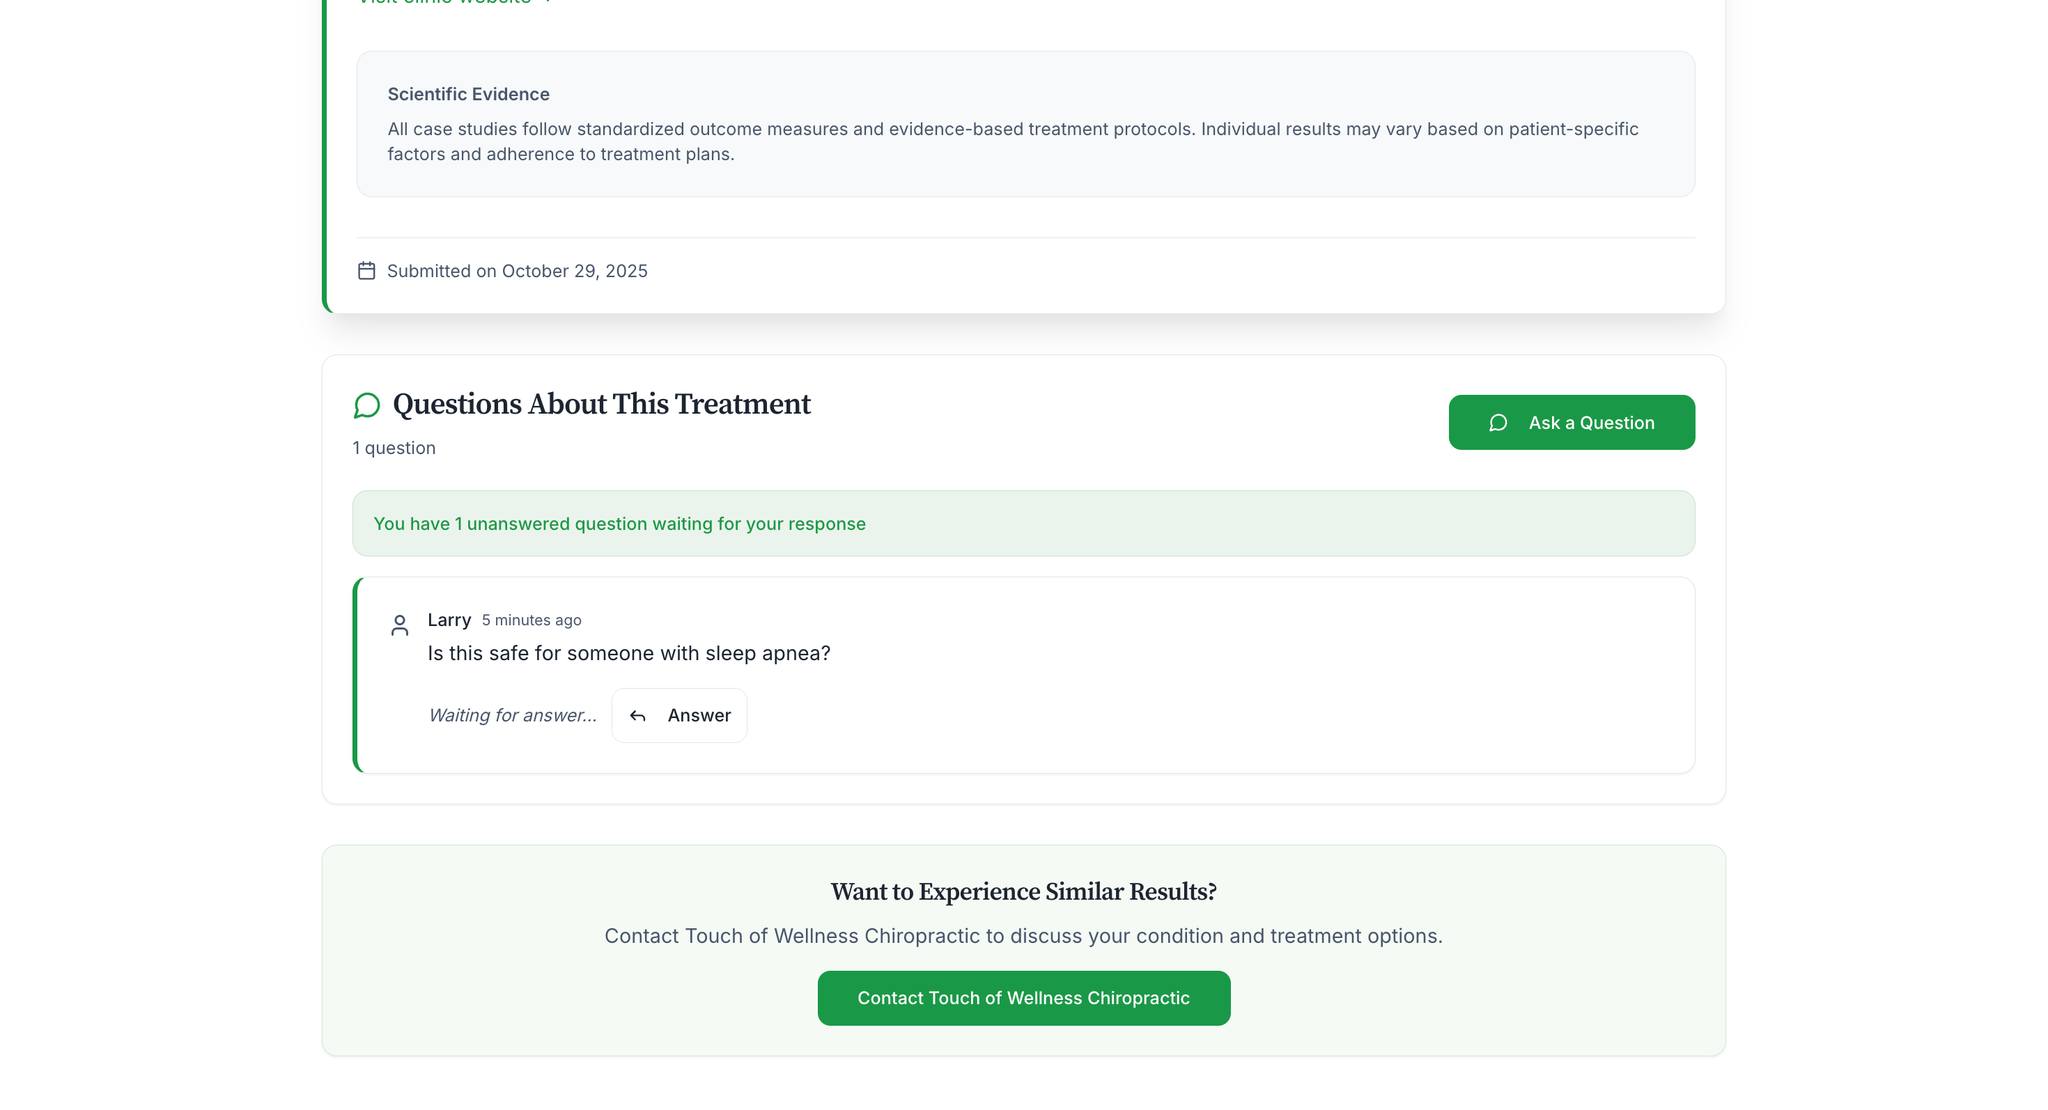Click the Want to Experience Similar Results heading
This screenshot has width=2048, height=1110.
pyautogui.click(x=1023, y=890)
